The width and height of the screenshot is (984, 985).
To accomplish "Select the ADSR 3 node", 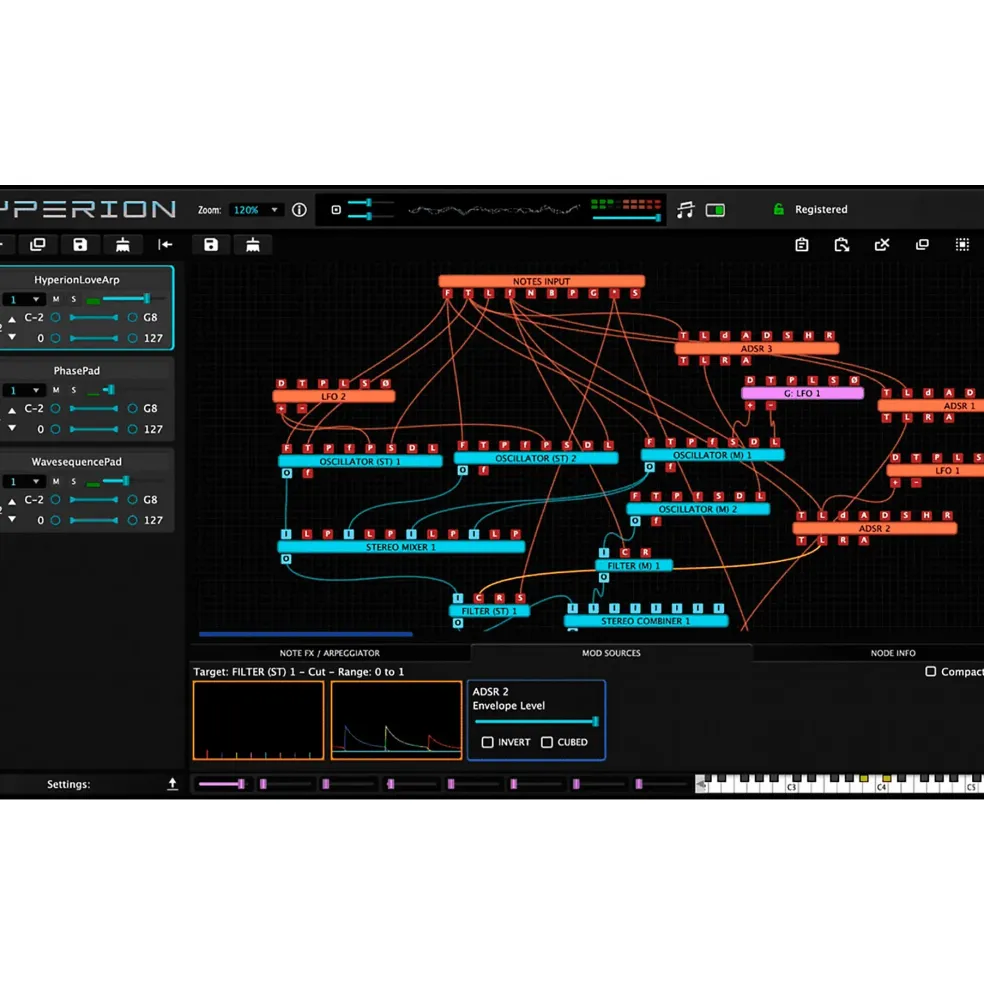I will tap(756, 349).
